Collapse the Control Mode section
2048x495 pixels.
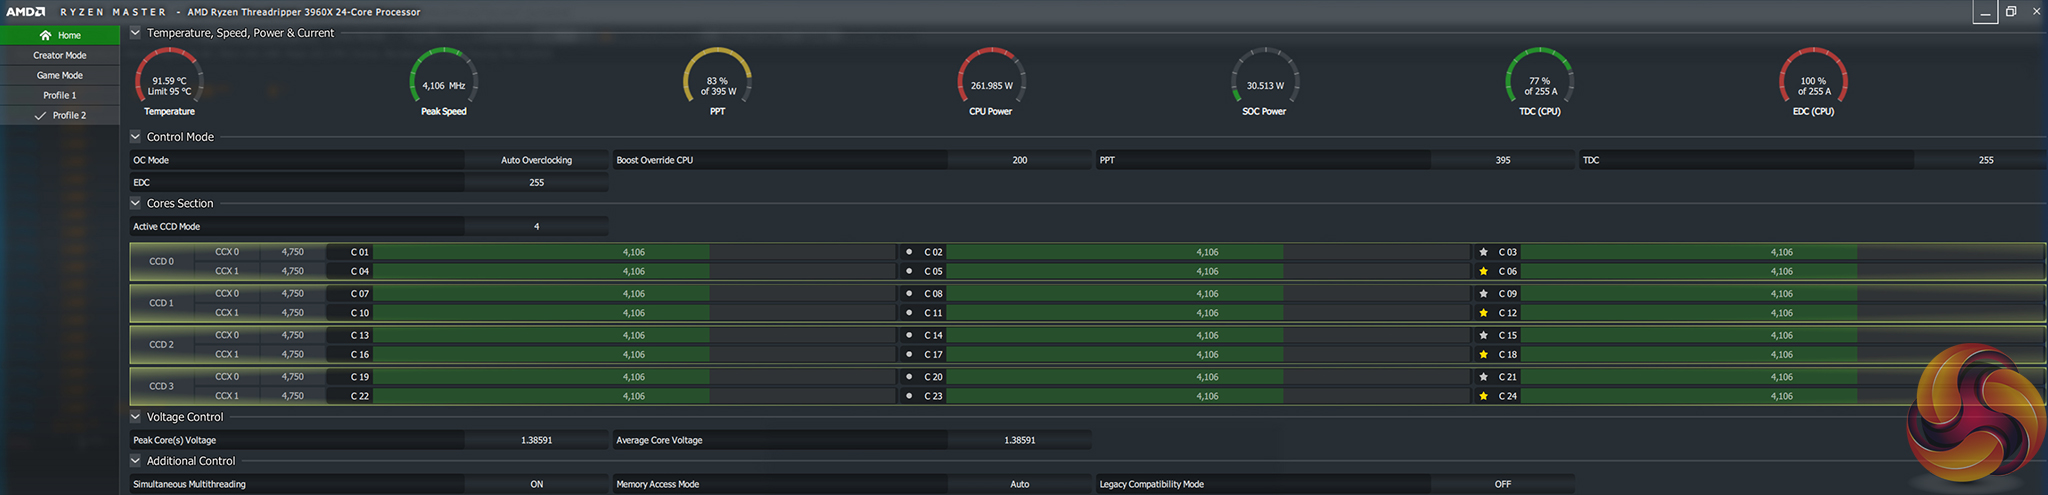tap(135, 137)
